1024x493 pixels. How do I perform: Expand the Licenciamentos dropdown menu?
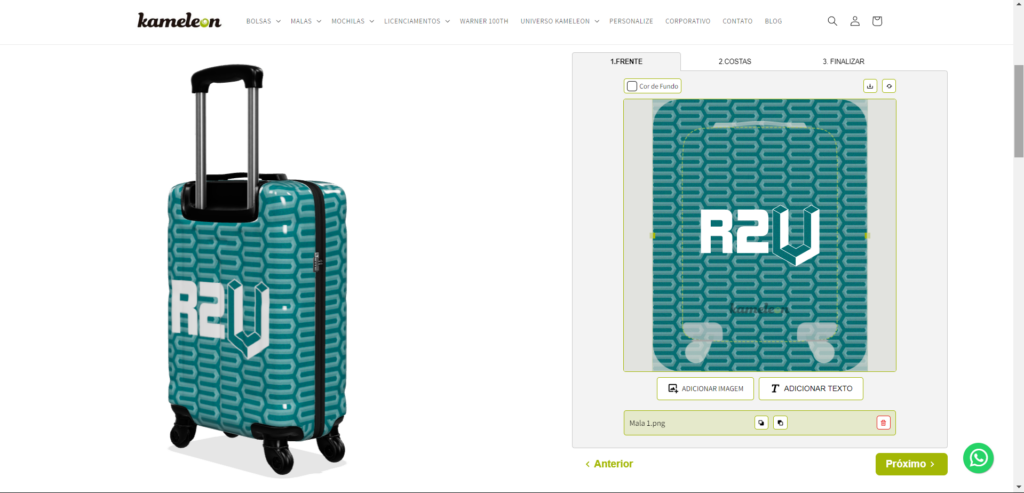coord(417,21)
